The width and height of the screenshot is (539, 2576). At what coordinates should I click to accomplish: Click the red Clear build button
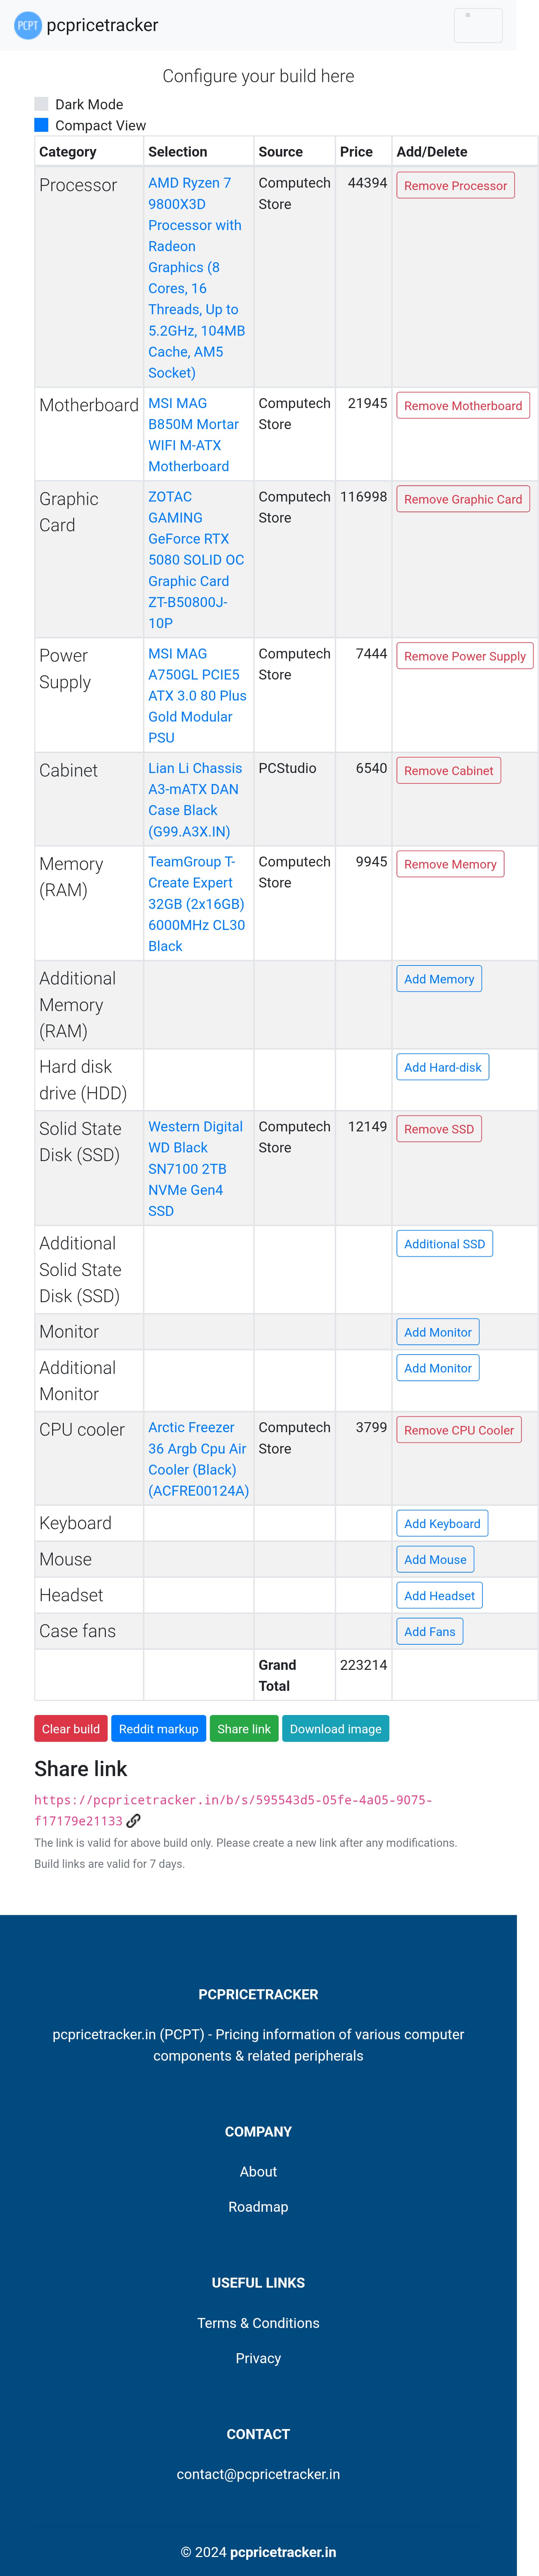tap(70, 1729)
